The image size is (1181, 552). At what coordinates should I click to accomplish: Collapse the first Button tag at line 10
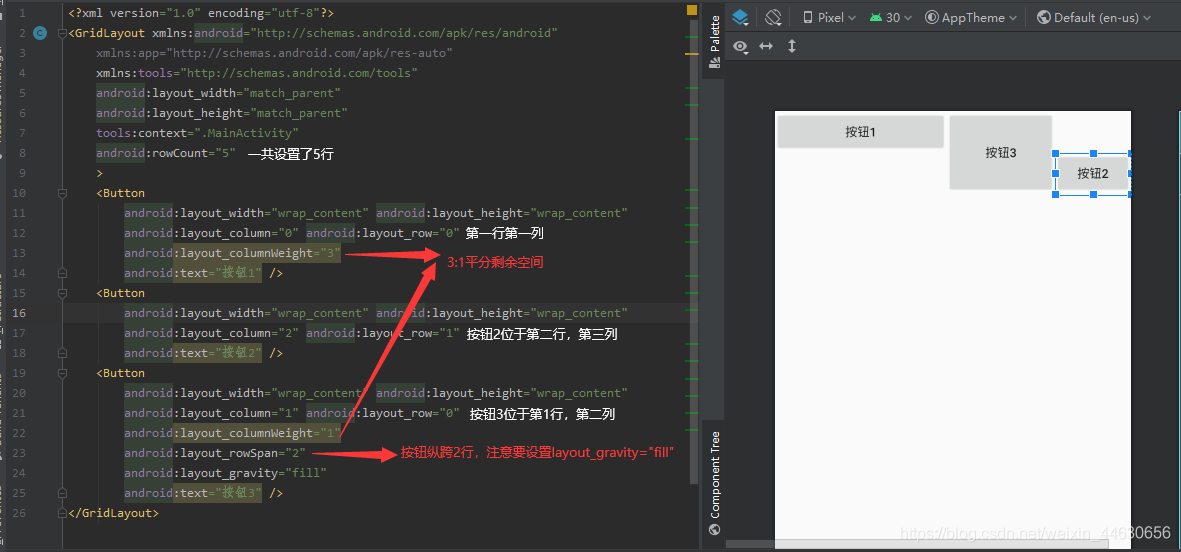(63, 193)
